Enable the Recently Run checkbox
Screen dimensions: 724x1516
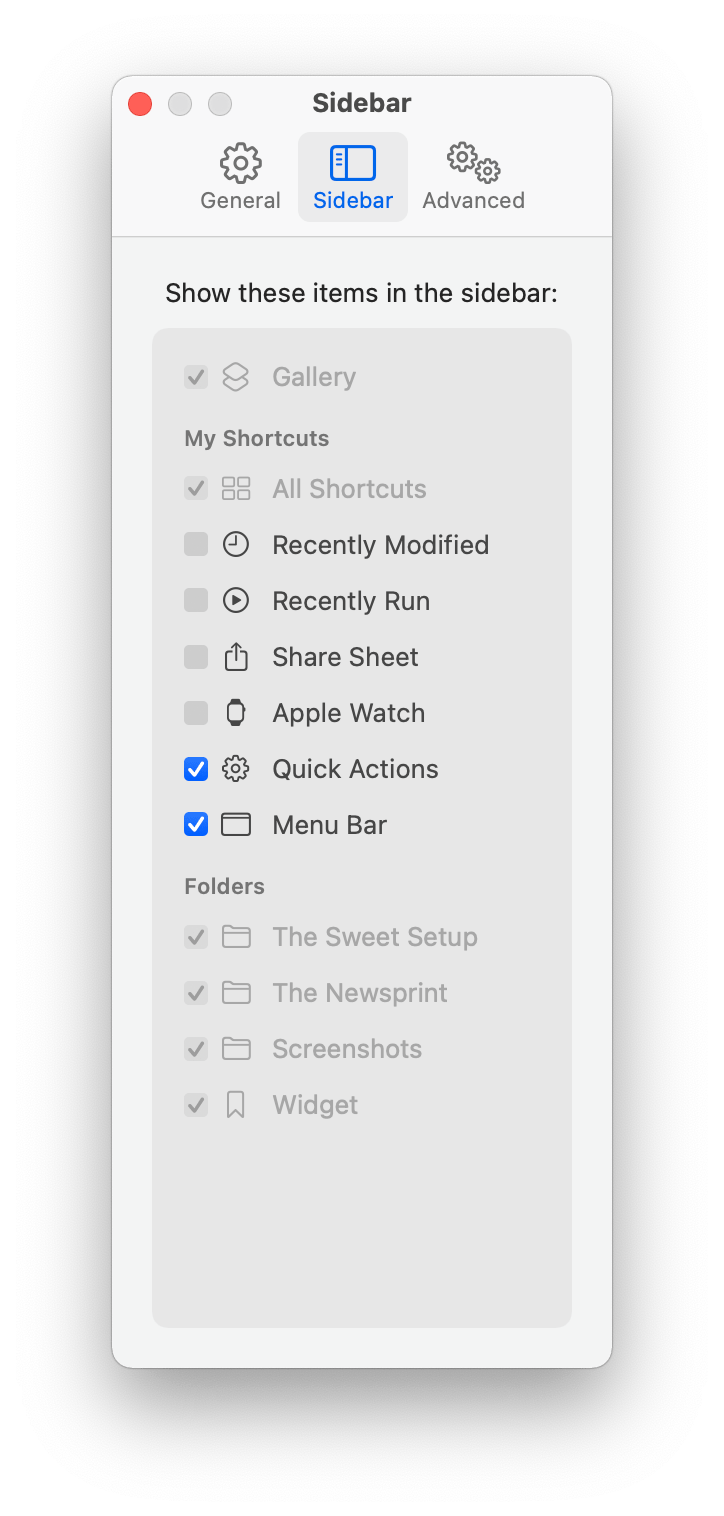coord(196,601)
